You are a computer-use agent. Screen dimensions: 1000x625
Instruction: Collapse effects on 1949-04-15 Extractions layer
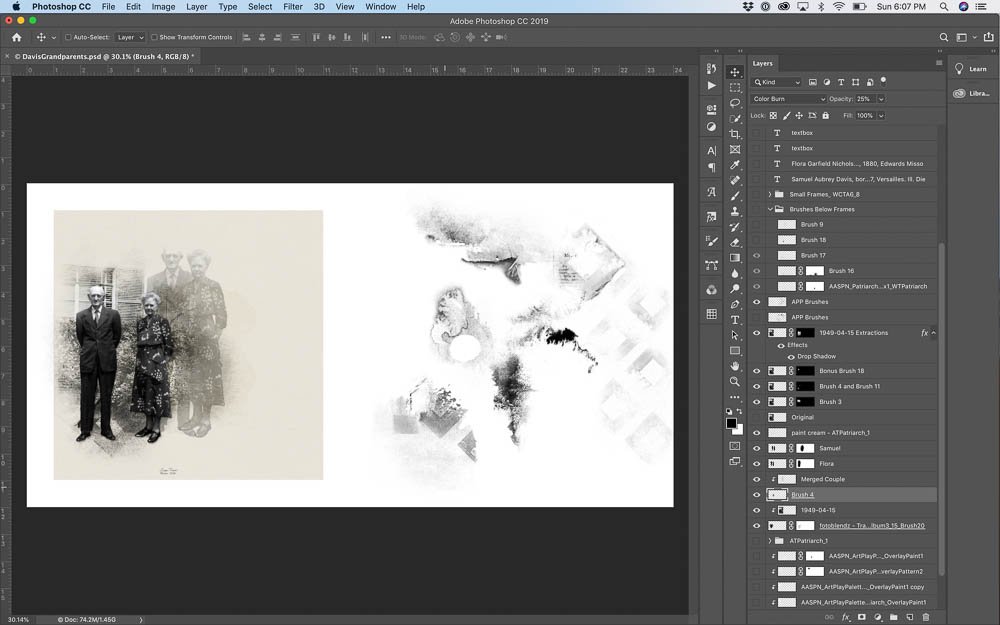[933, 332]
